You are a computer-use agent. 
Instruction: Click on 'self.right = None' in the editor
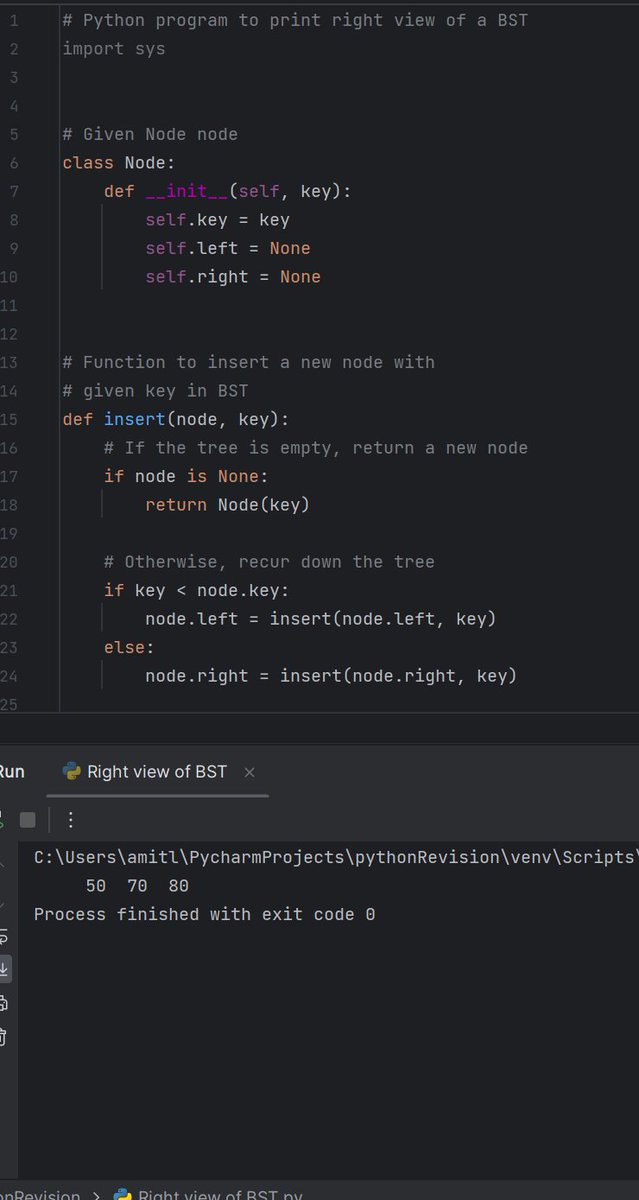point(233,276)
